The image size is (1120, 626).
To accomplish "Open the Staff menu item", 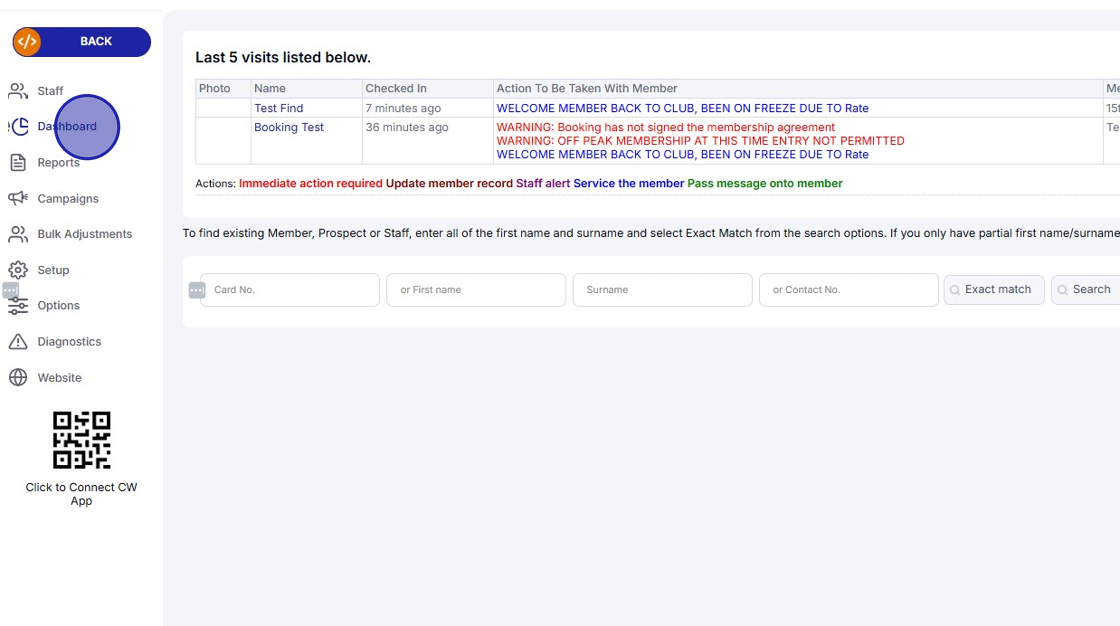I will tap(50, 91).
